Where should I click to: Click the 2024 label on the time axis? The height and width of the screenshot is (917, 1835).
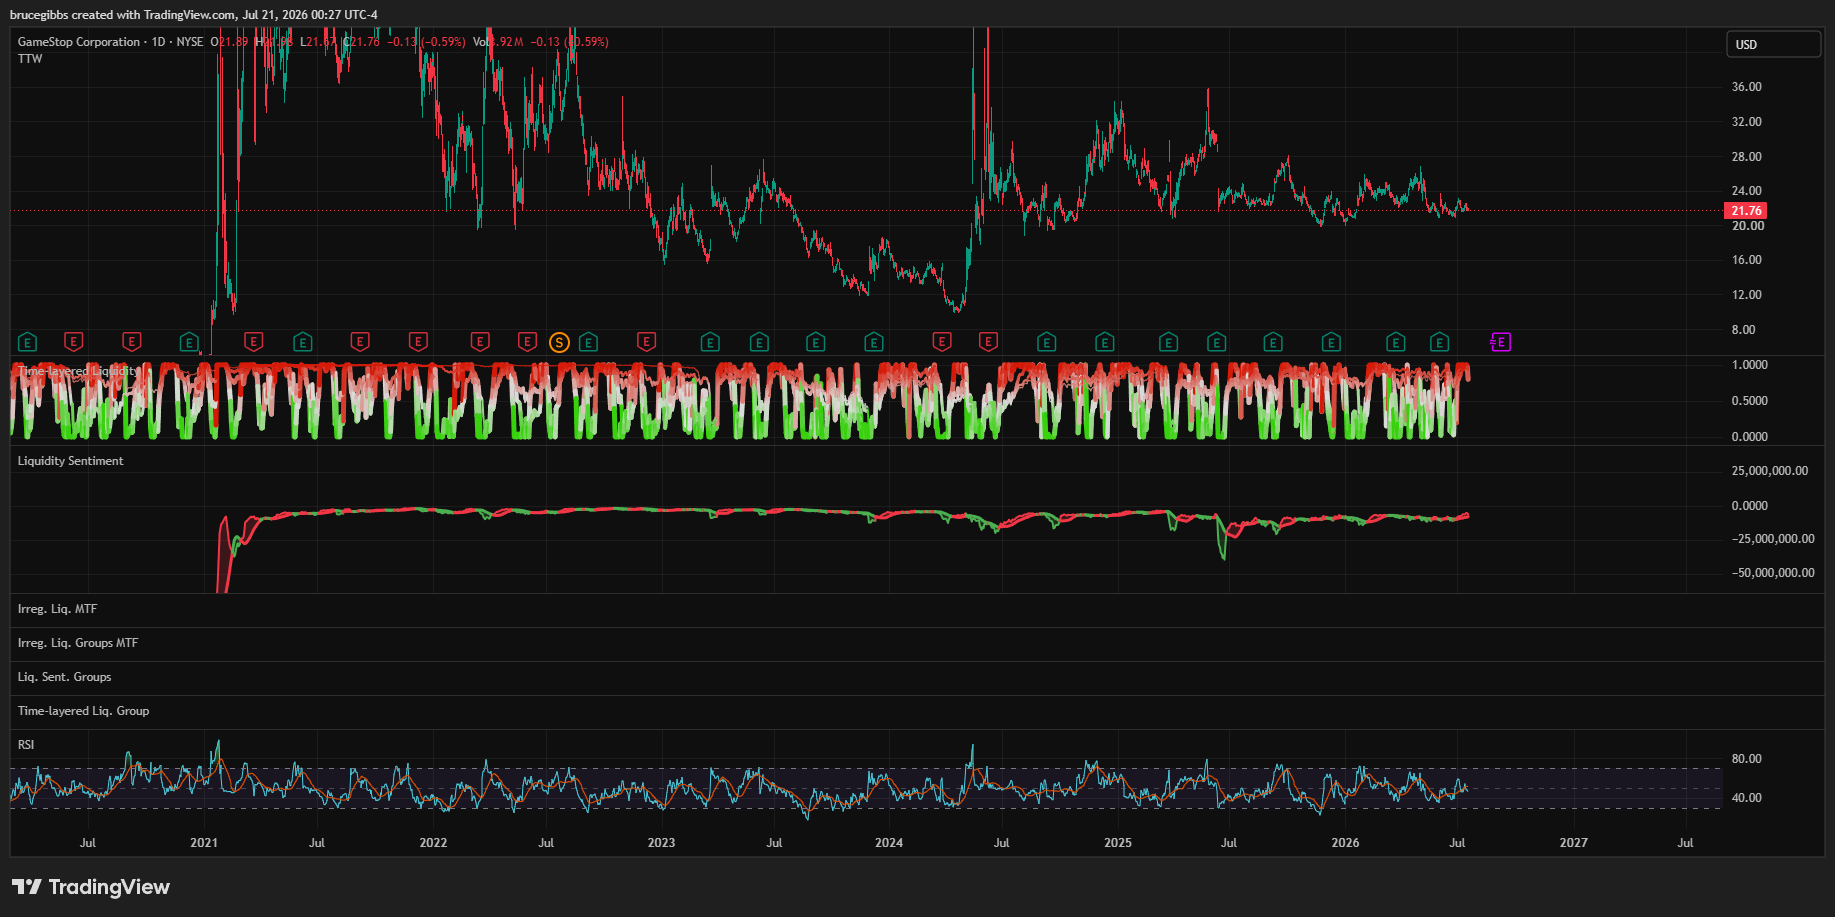tap(889, 843)
